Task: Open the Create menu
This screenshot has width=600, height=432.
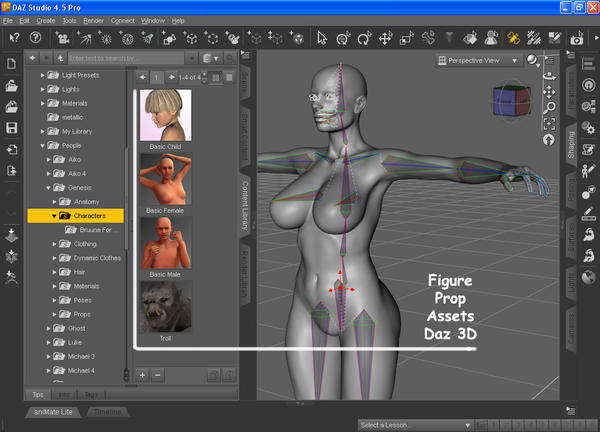Action: 46,21
